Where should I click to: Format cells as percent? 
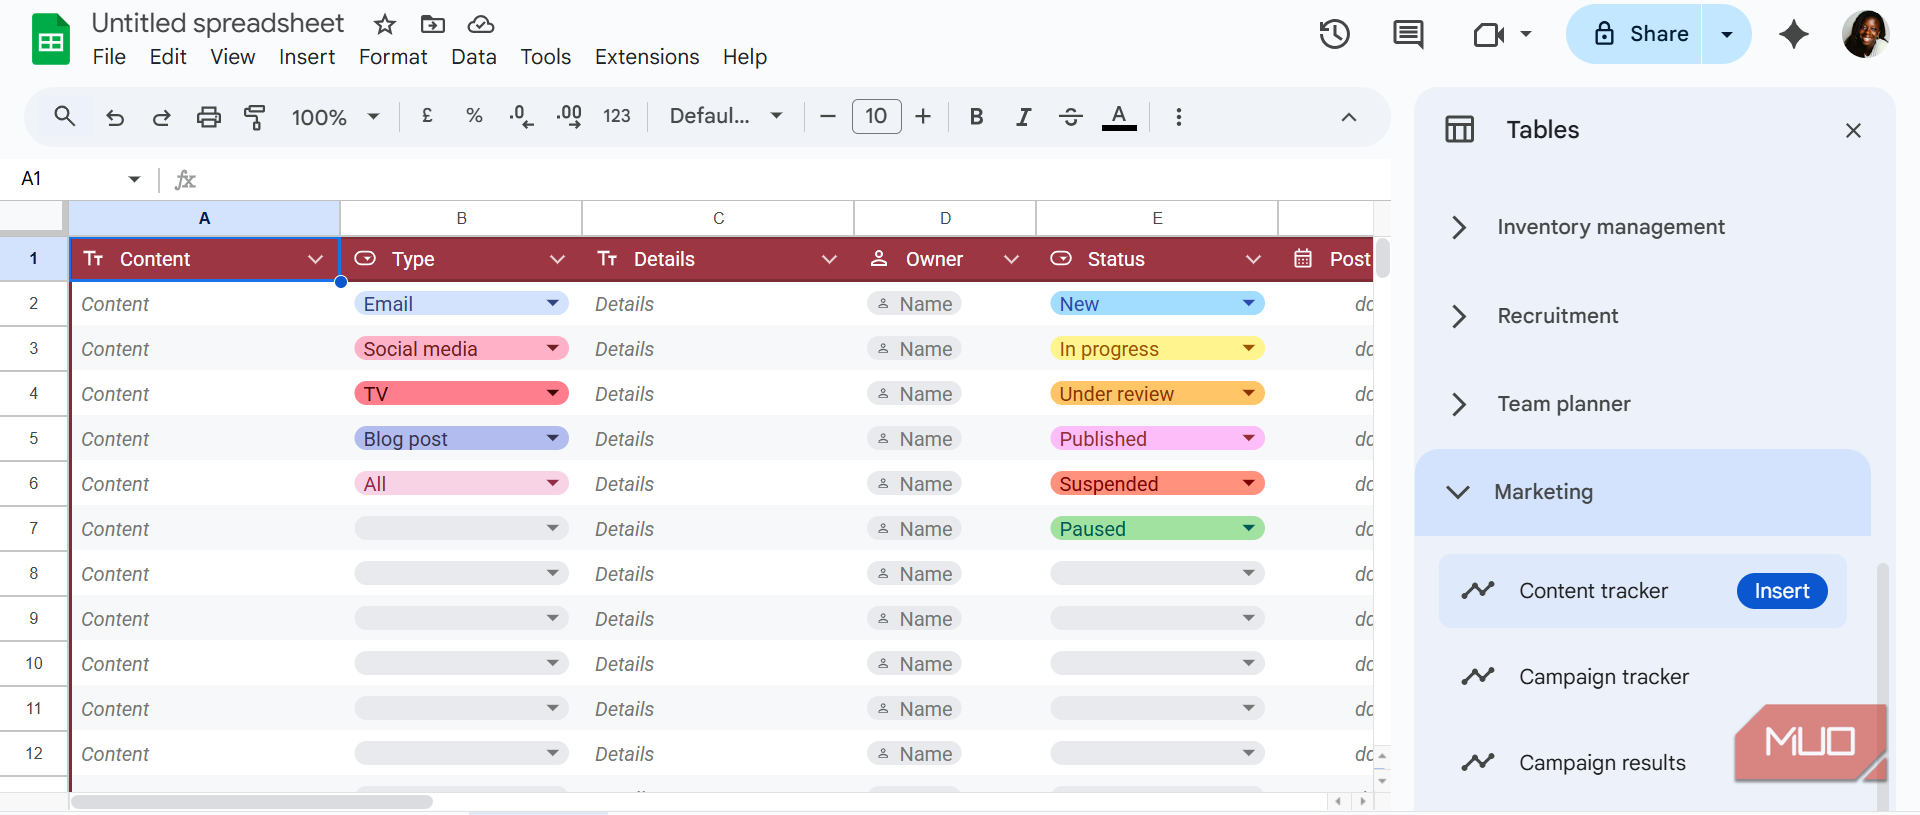tap(474, 116)
